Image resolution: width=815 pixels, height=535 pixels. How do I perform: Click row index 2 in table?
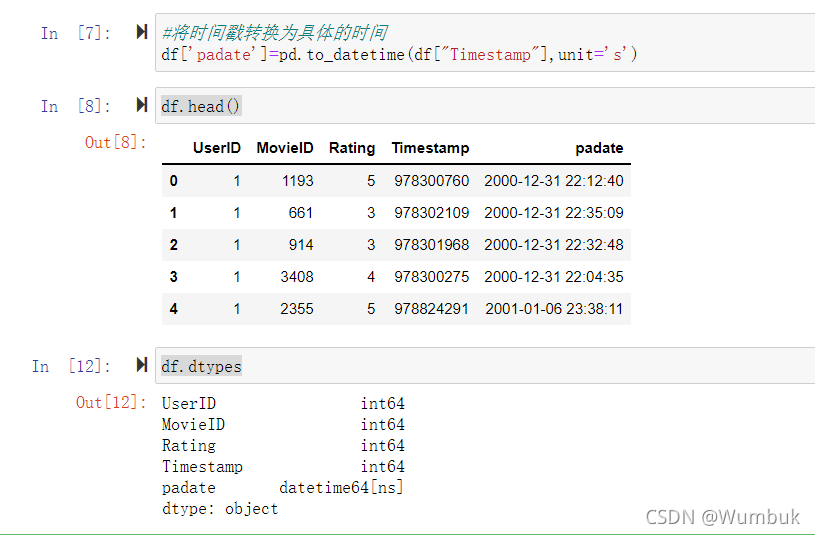[174, 245]
